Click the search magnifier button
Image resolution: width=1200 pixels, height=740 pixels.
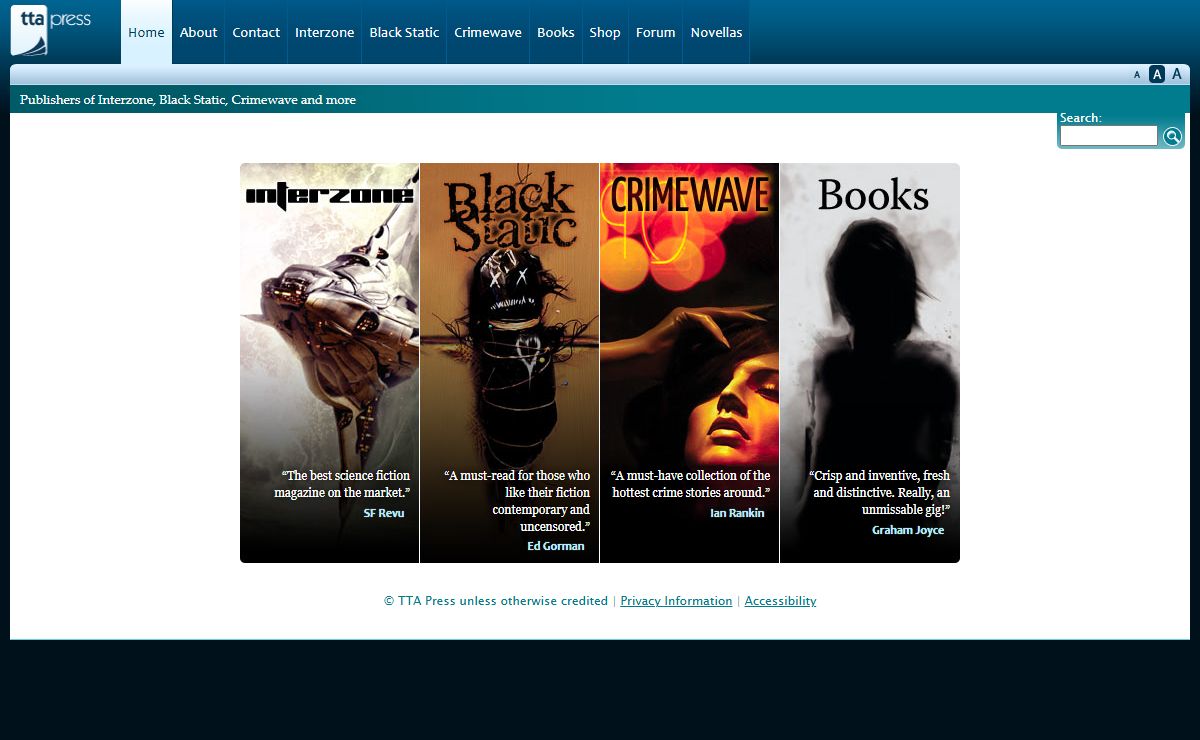(1172, 137)
